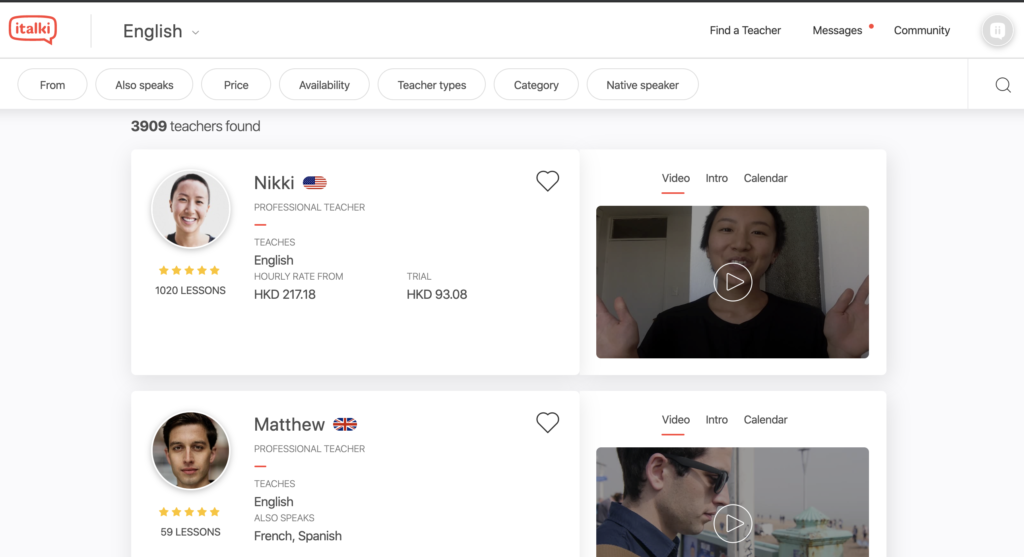
Task: Select the Video tab for Matthew
Action: pos(675,420)
